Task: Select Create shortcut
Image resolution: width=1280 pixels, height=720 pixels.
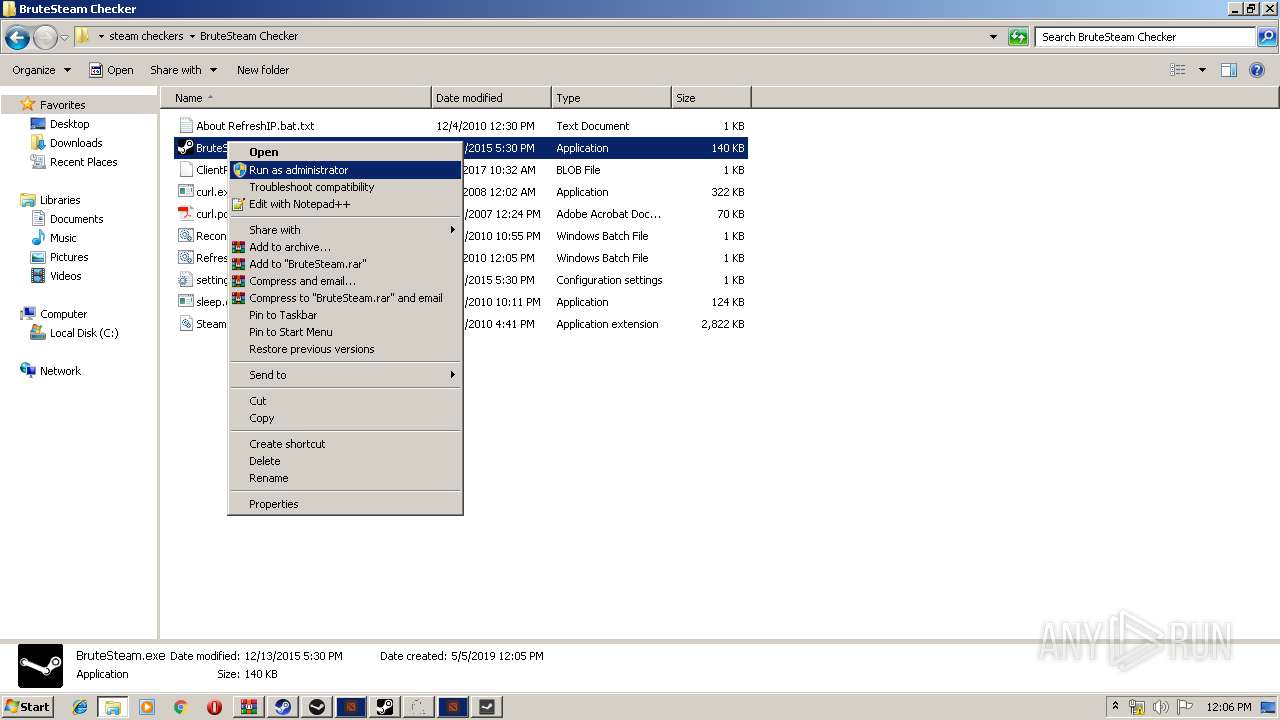Action: click(x=345, y=444)
